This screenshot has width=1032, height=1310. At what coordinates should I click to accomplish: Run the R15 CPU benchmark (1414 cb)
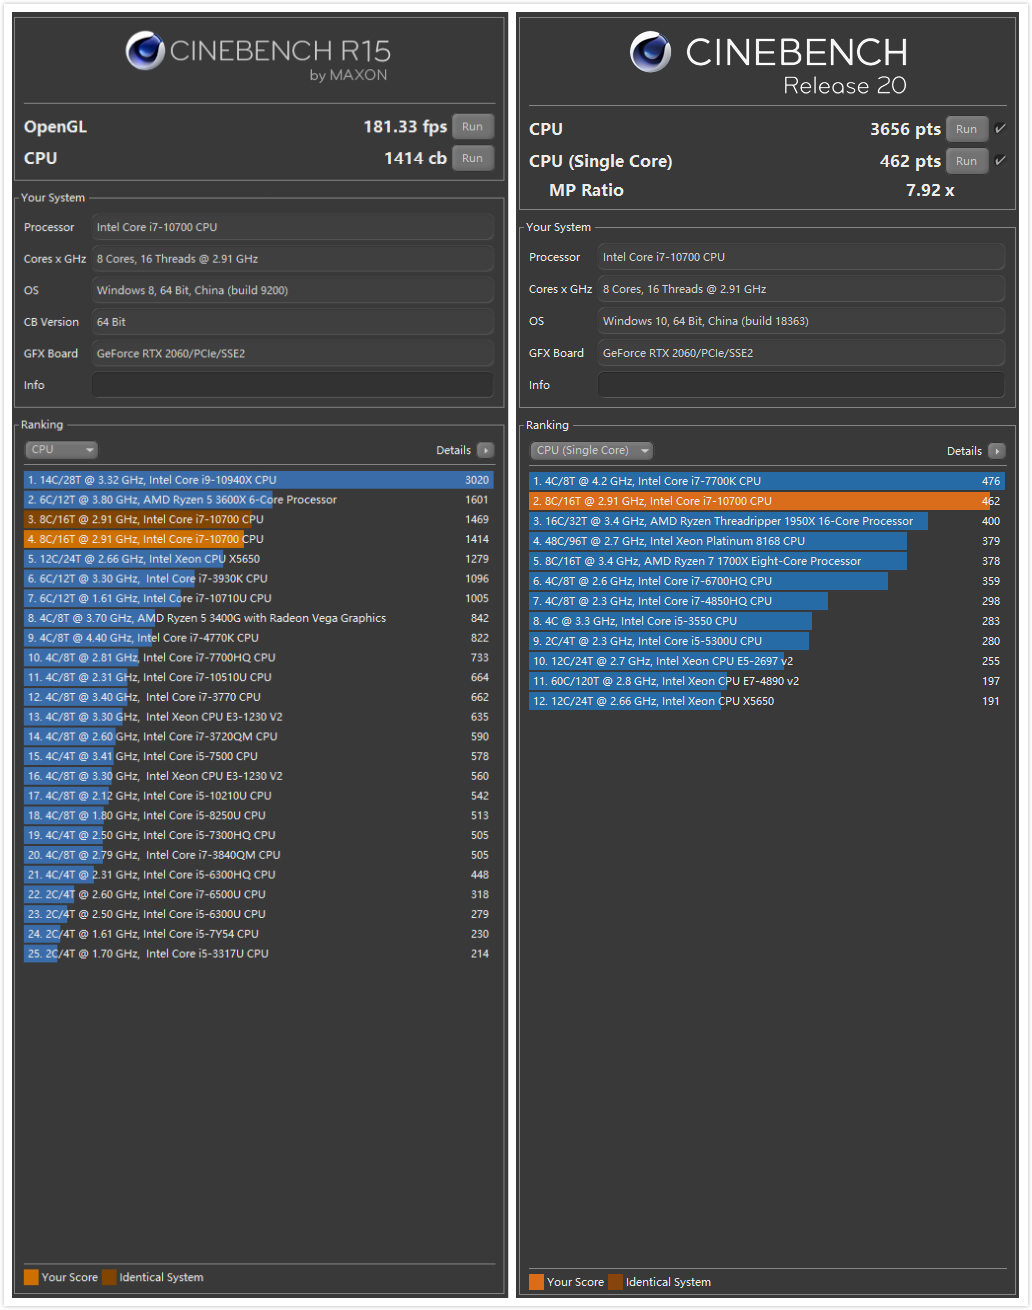pyautogui.click(x=473, y=158)
